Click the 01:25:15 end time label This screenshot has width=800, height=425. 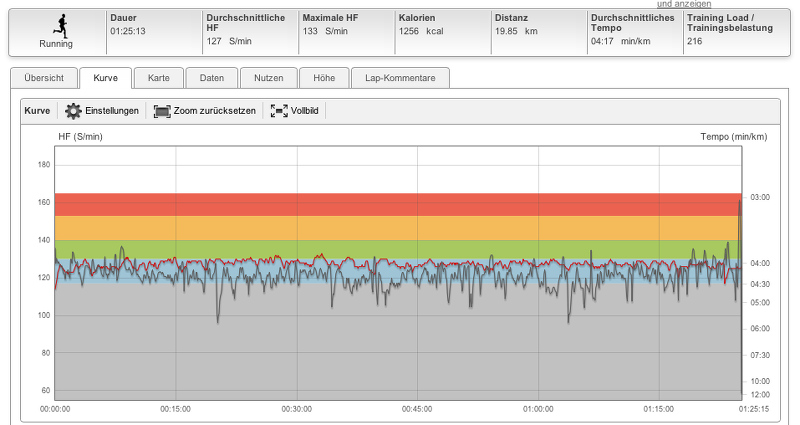click(x=753, y=409)
